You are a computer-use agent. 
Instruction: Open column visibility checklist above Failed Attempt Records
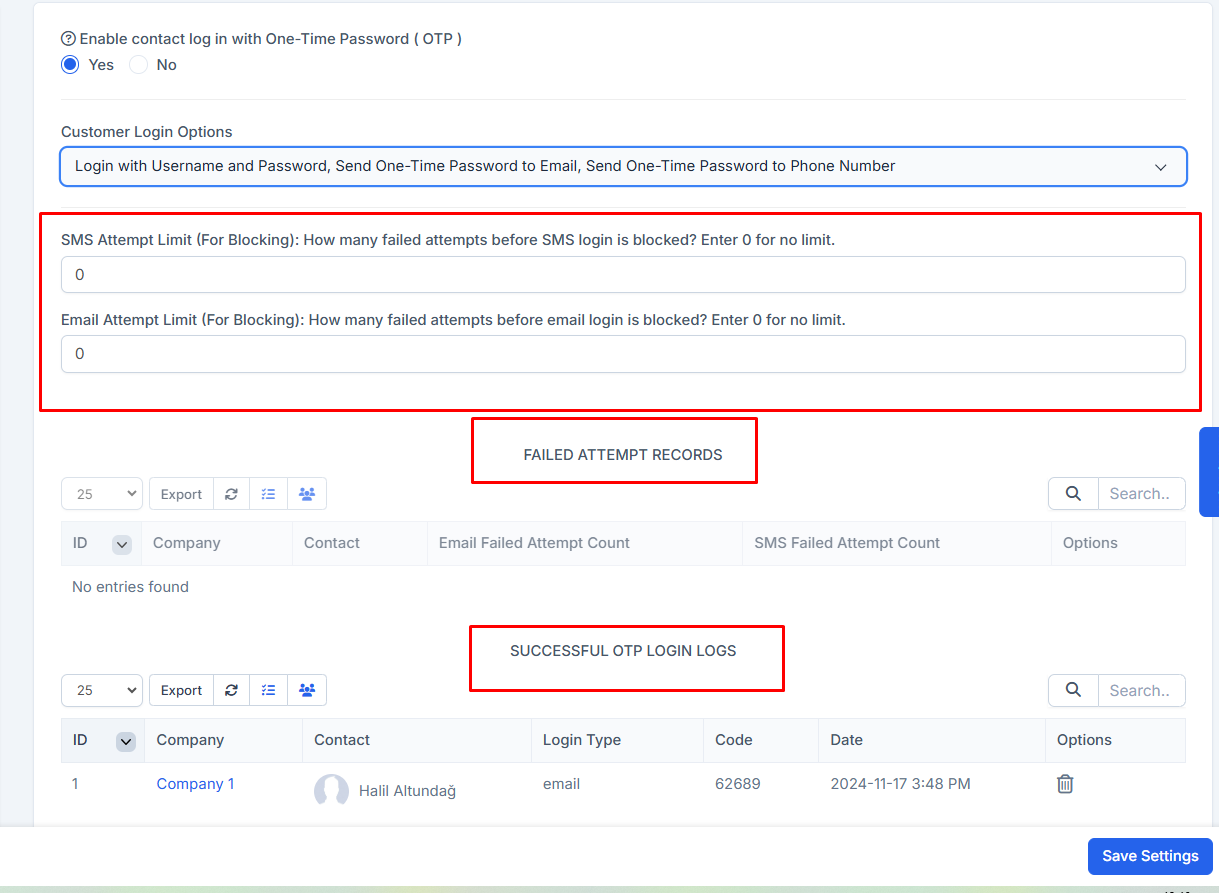[x=268, y=493]
